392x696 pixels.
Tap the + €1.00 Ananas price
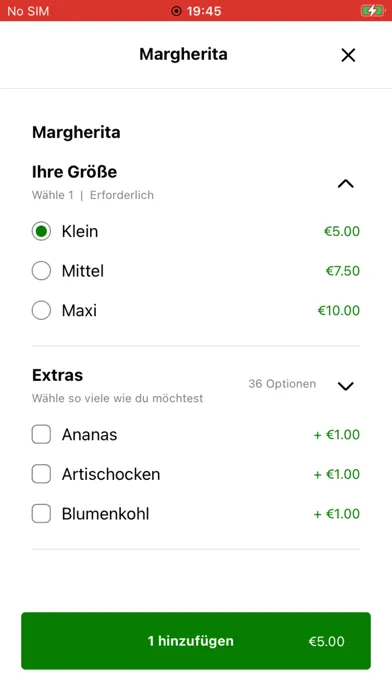tap(337, 435)
